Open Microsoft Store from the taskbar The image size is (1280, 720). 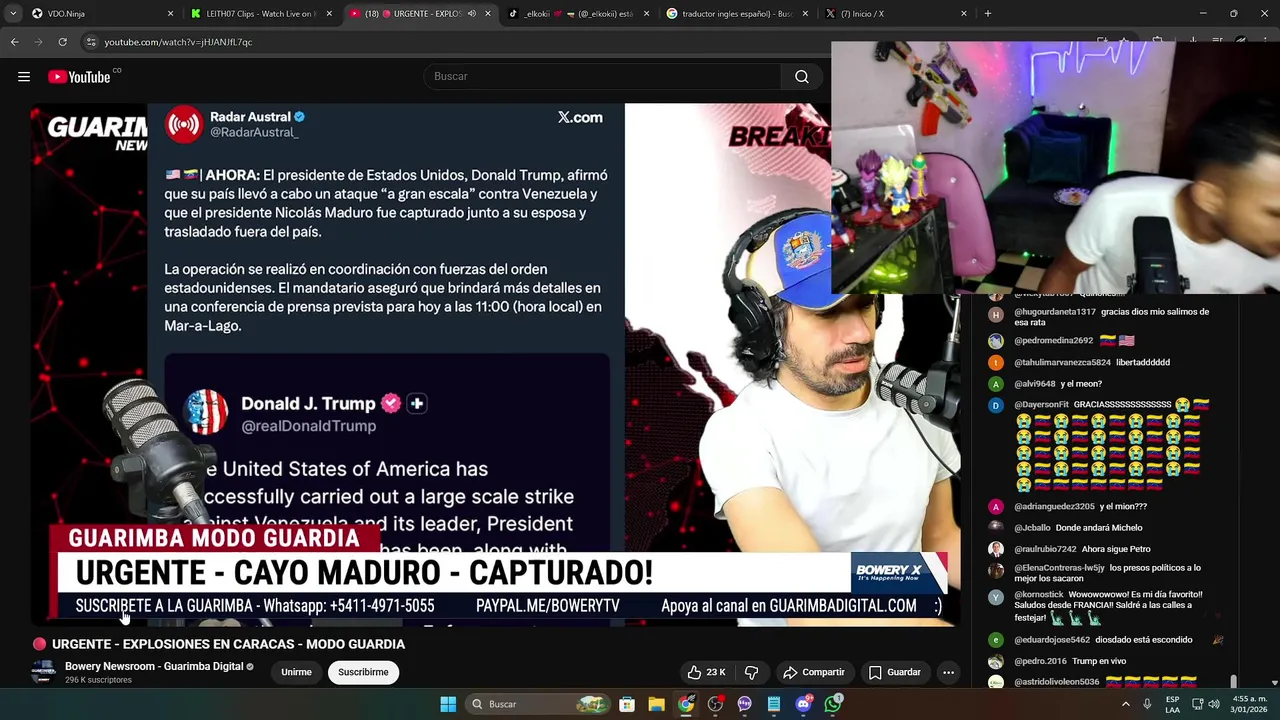627,704
